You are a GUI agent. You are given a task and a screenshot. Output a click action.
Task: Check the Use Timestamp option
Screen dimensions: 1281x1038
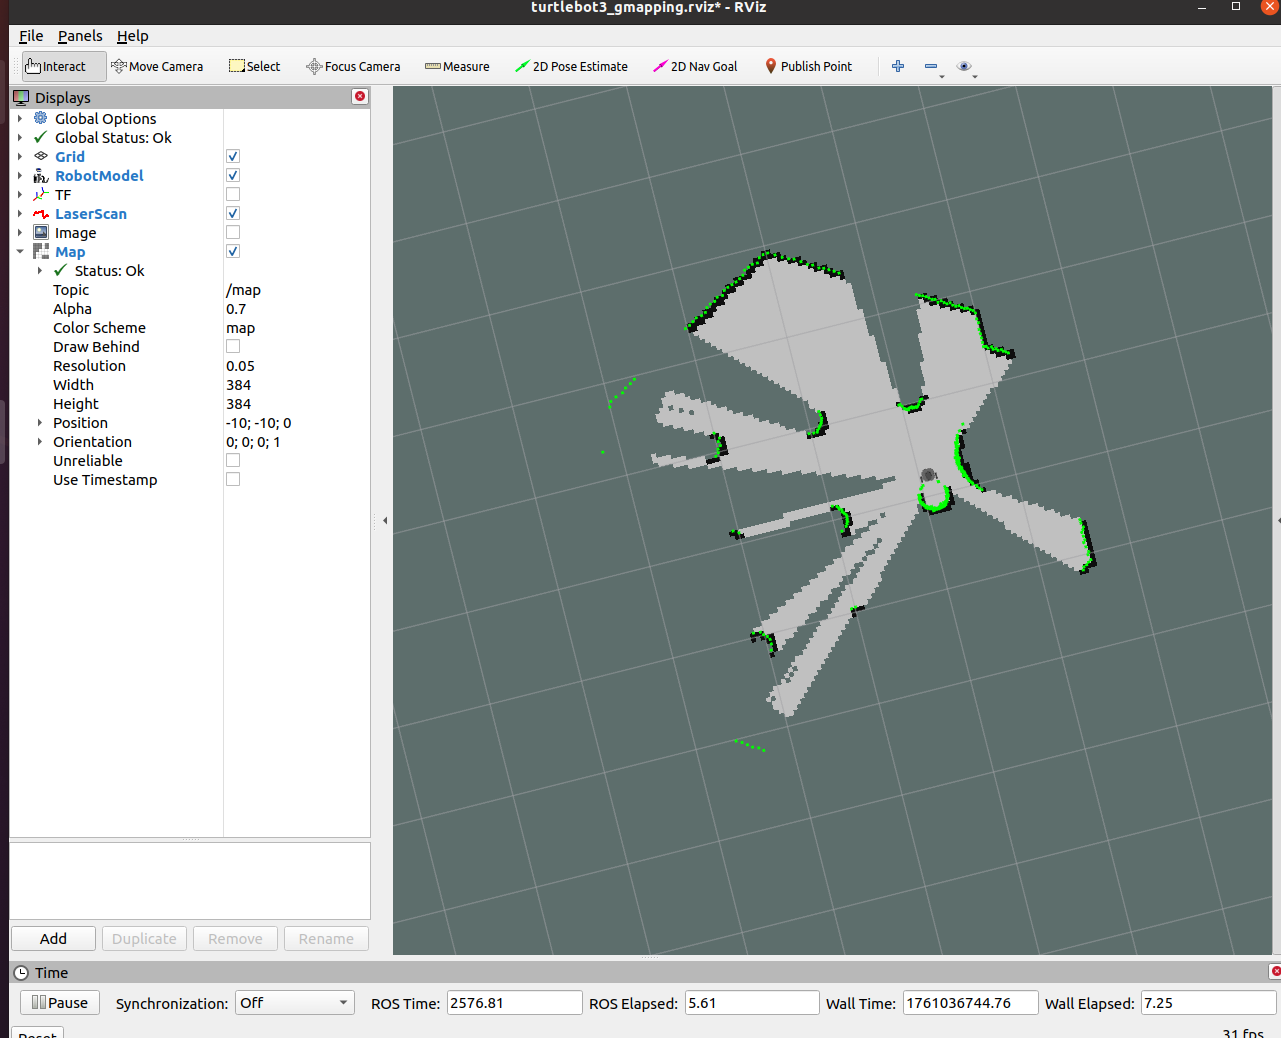pos(233,479)
